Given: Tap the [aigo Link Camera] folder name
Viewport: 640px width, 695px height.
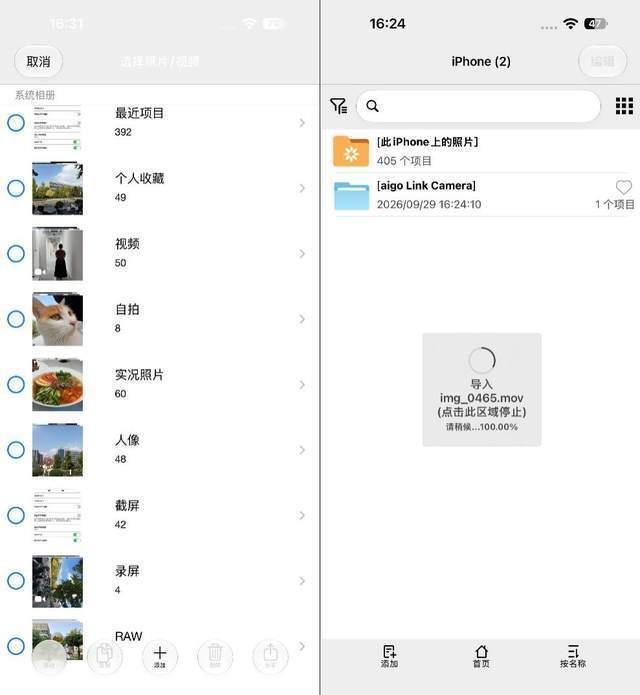Looking at the screenshot, I should pyautogui.click(x=426, y=185).
